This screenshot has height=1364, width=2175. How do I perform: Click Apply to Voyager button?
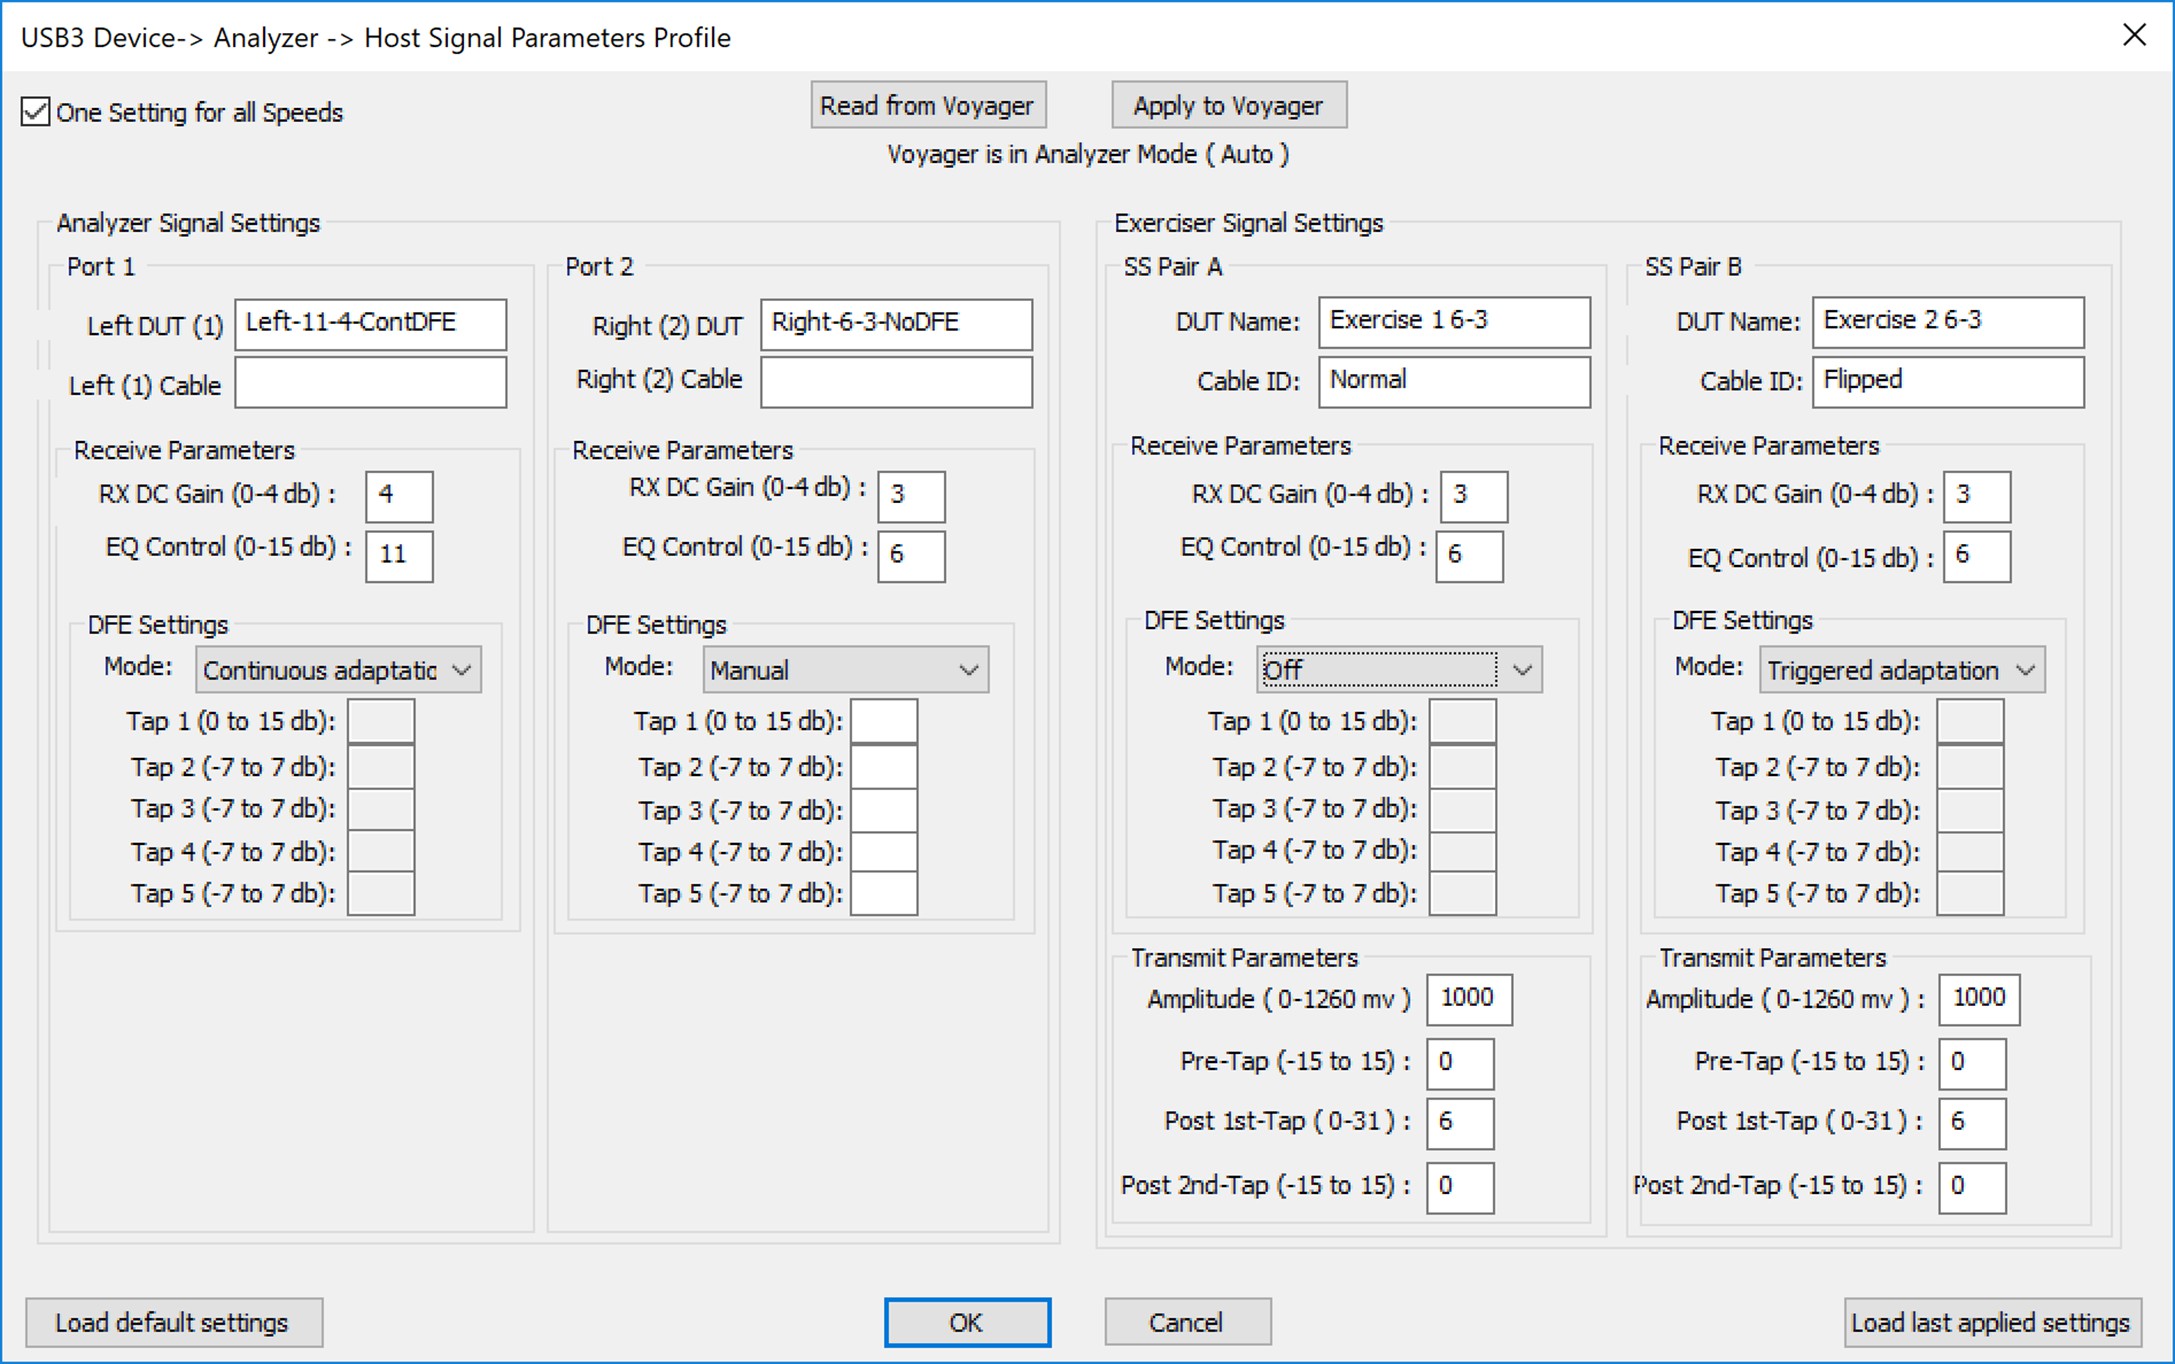(x=1228, y=105)
